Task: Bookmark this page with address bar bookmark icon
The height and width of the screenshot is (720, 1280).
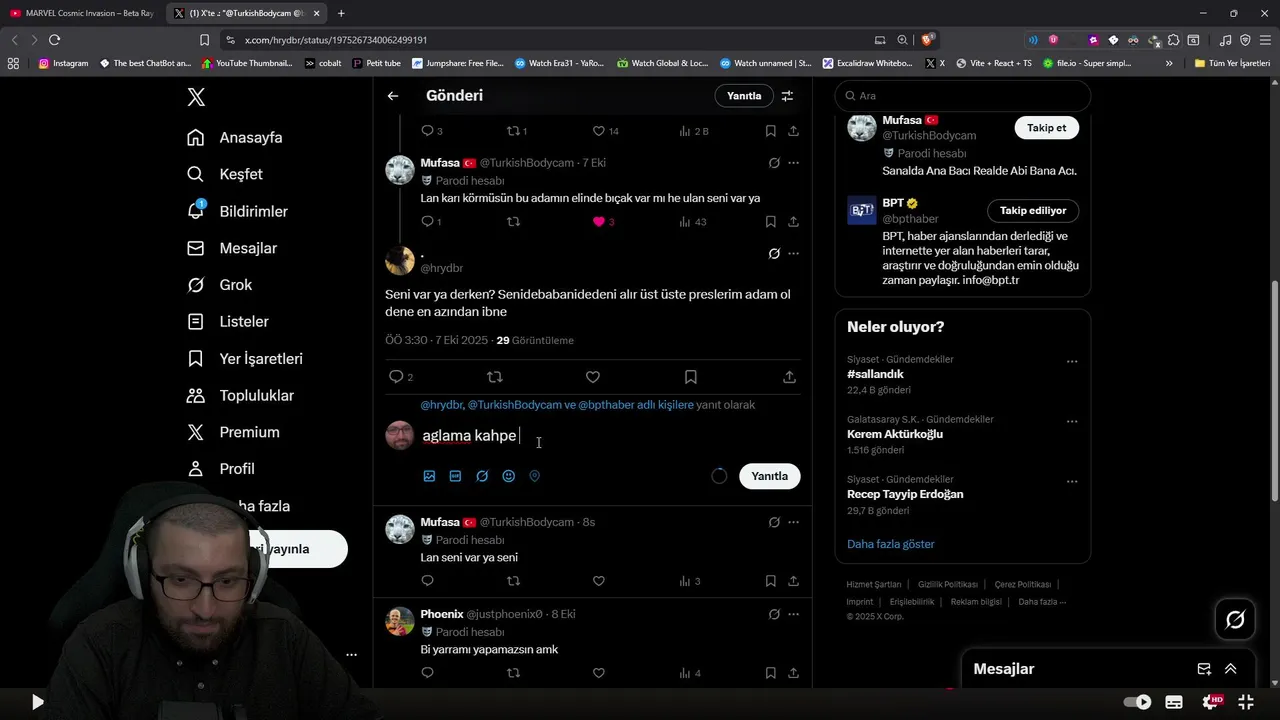Action: [204, 40]
